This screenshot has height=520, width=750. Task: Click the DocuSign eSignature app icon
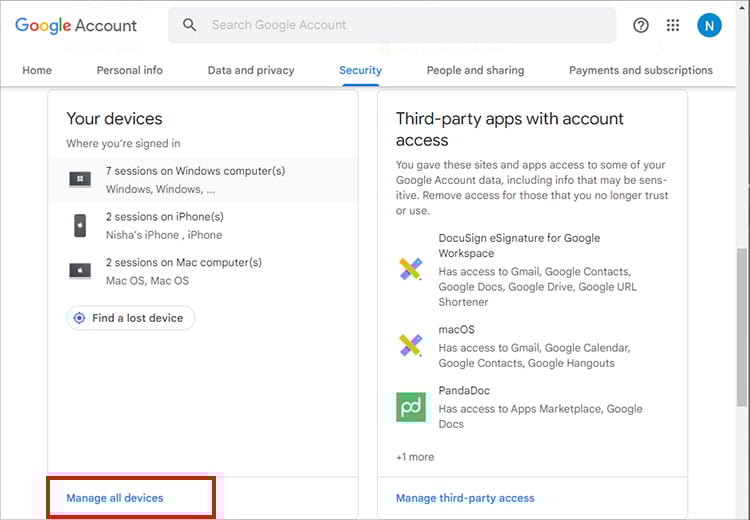411,269
